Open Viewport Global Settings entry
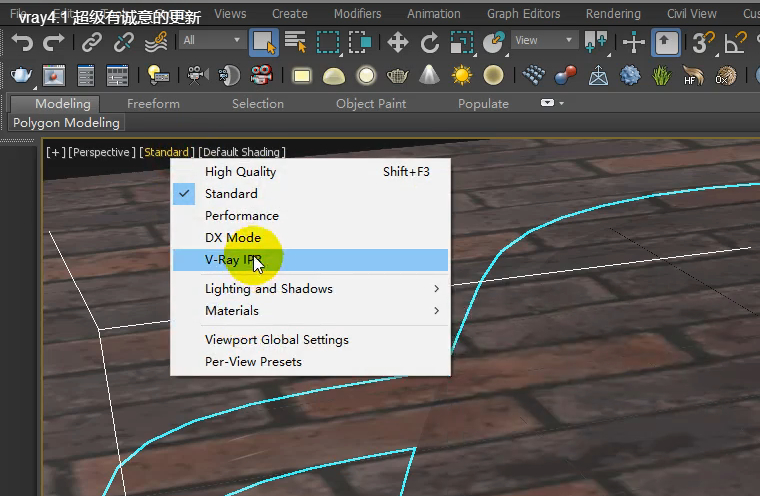Image resolution: width=760 pixels, height=496 pixels. 277,340
